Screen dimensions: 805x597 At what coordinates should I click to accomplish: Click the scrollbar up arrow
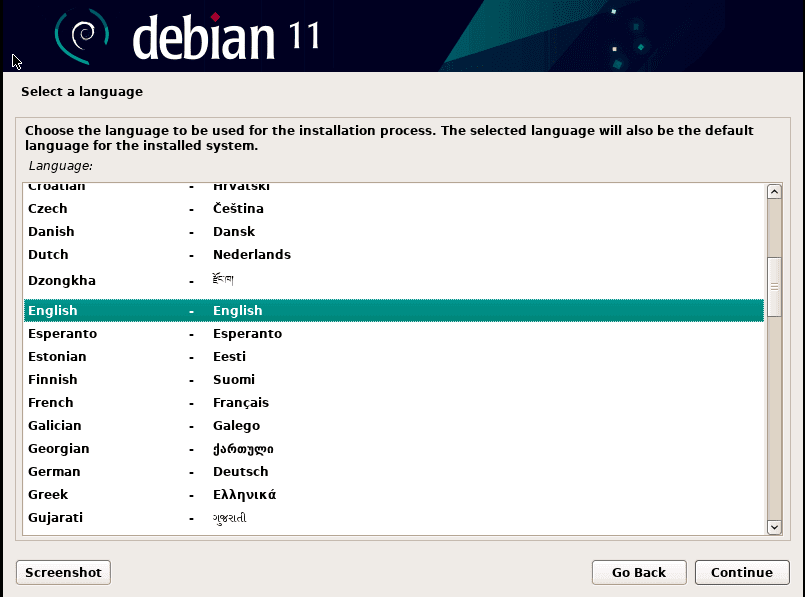pos(774,192)
